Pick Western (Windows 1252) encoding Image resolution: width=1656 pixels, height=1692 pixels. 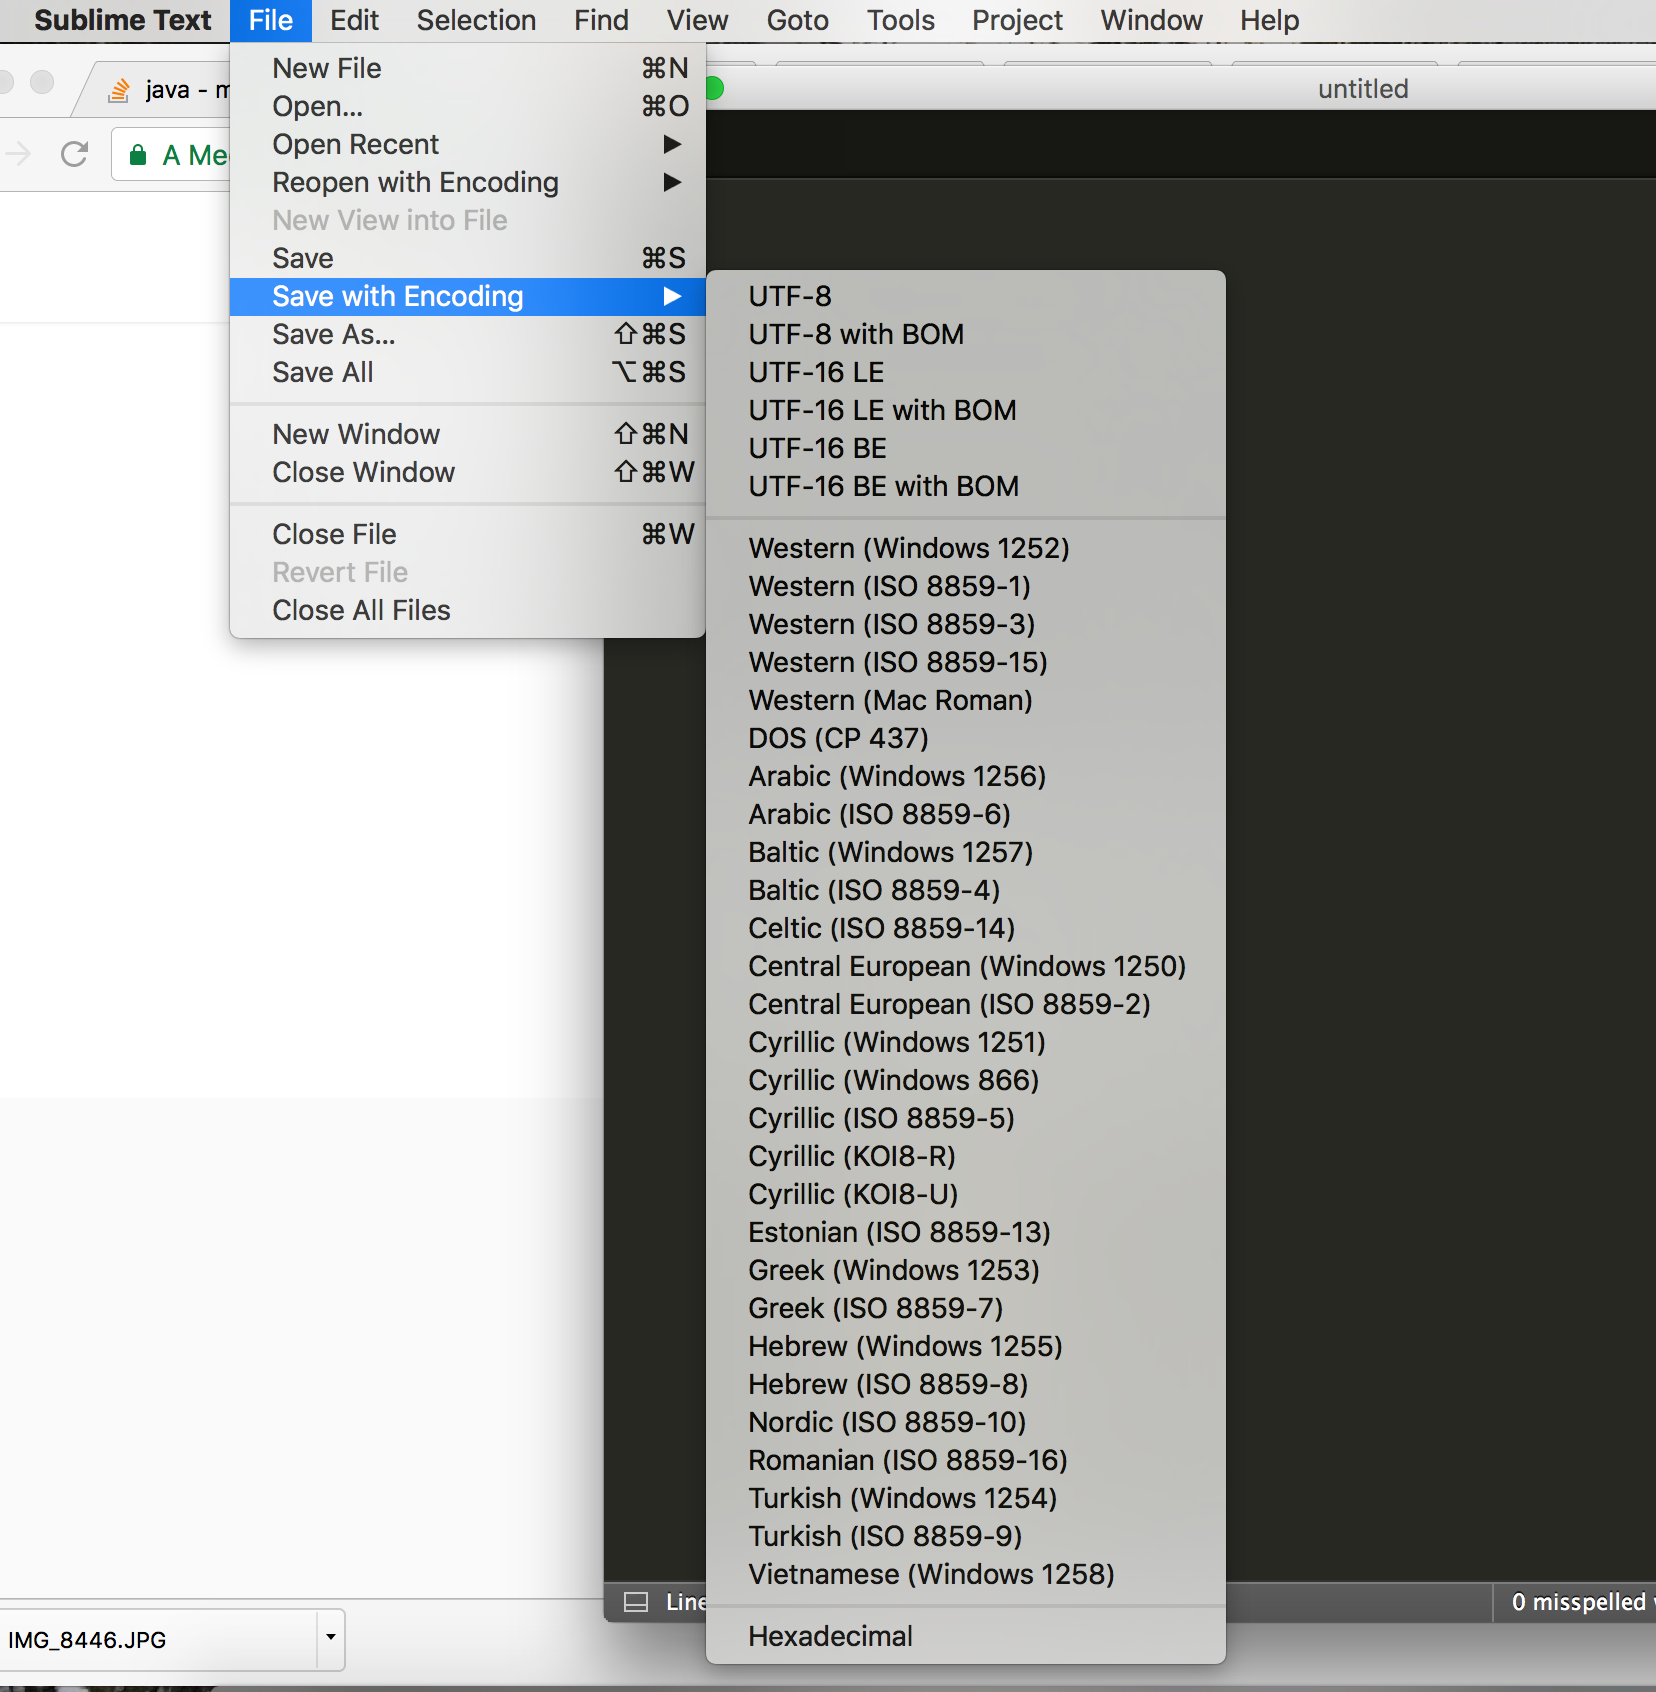(966, 548)
